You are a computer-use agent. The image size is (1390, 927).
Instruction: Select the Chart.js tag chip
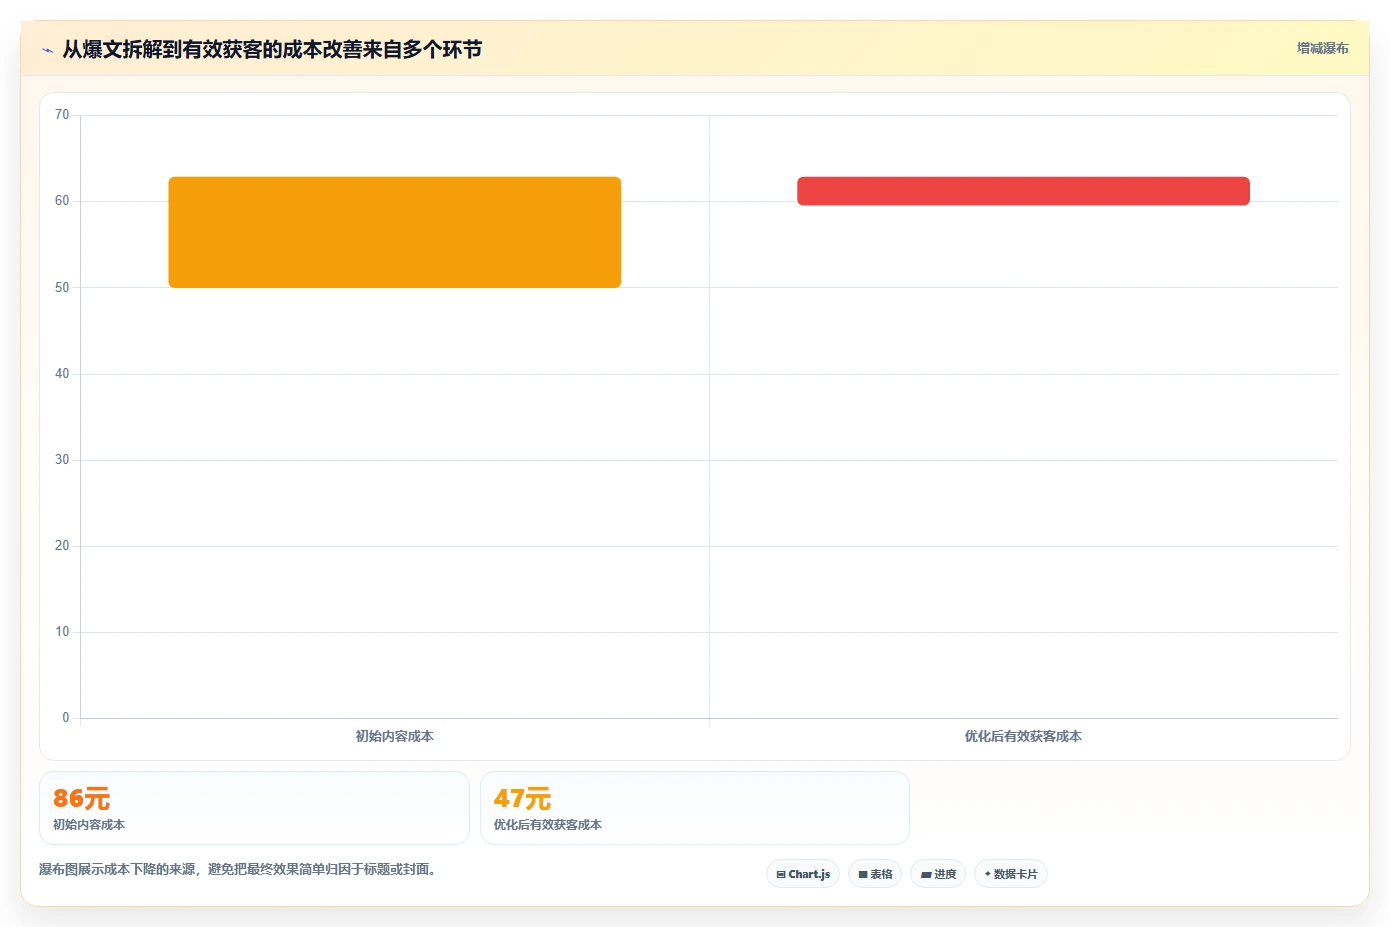tap(803, 874)
